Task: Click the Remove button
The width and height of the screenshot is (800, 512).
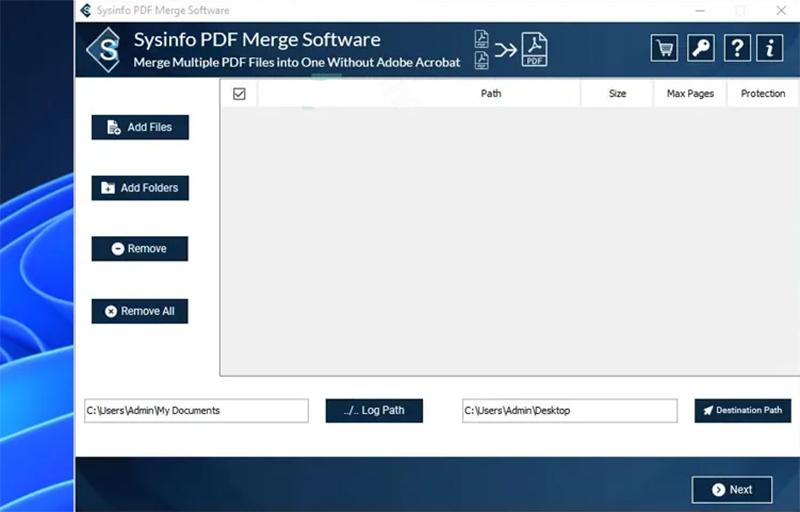Action: pos(139,248)
